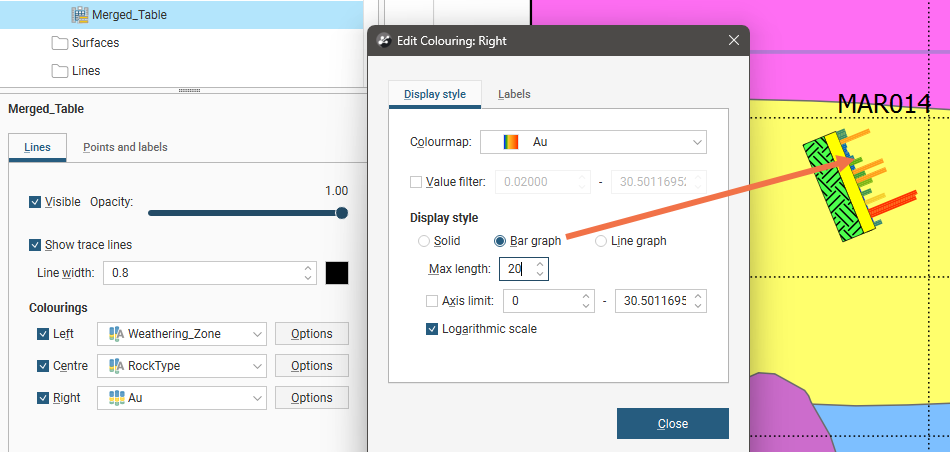Screen dimensions: 950x452
Task: Click the Lines folder icon
Action: pyautogui.click(x=60, y=71)
